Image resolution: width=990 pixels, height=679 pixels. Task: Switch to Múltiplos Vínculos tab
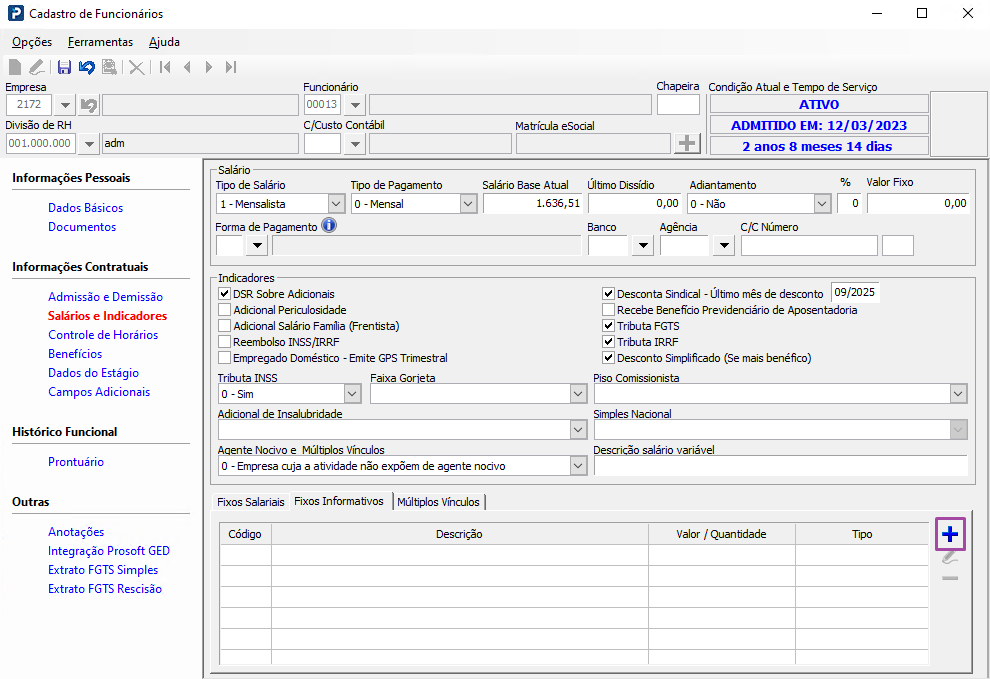(439, 502)
